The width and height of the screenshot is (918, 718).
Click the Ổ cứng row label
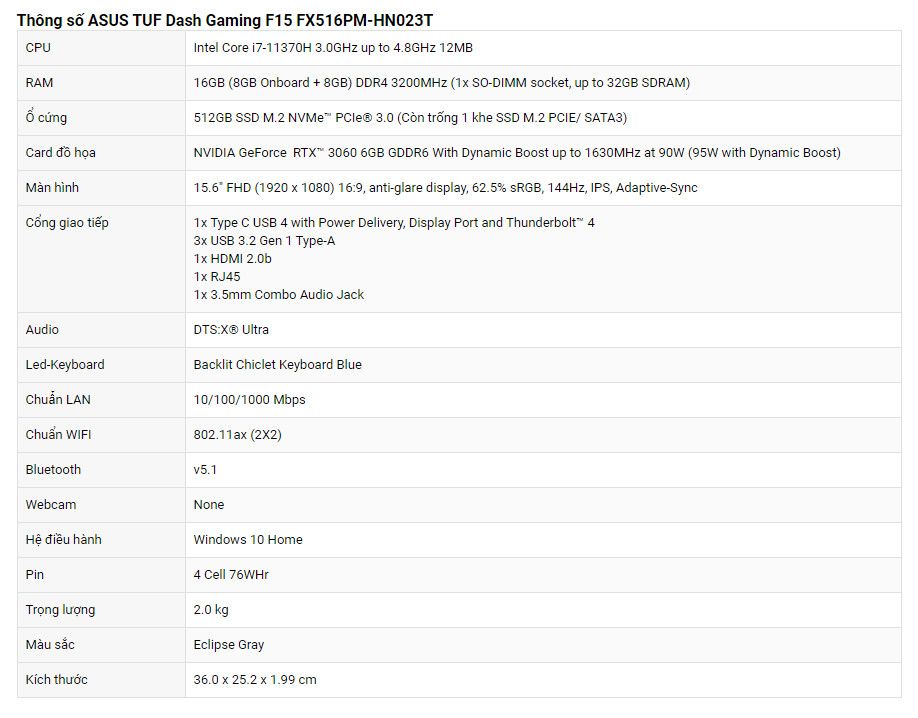46,117
